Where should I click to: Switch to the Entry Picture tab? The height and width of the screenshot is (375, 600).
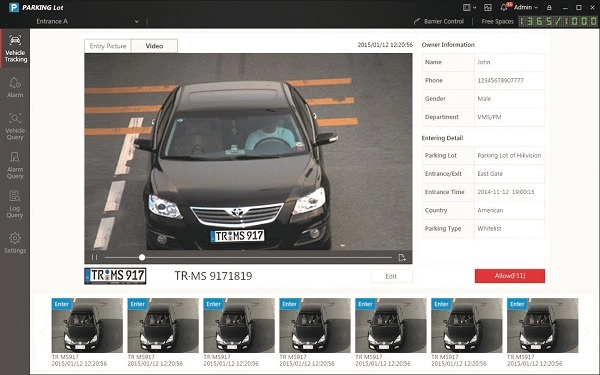pyautogui.click(x=108, y=46)
